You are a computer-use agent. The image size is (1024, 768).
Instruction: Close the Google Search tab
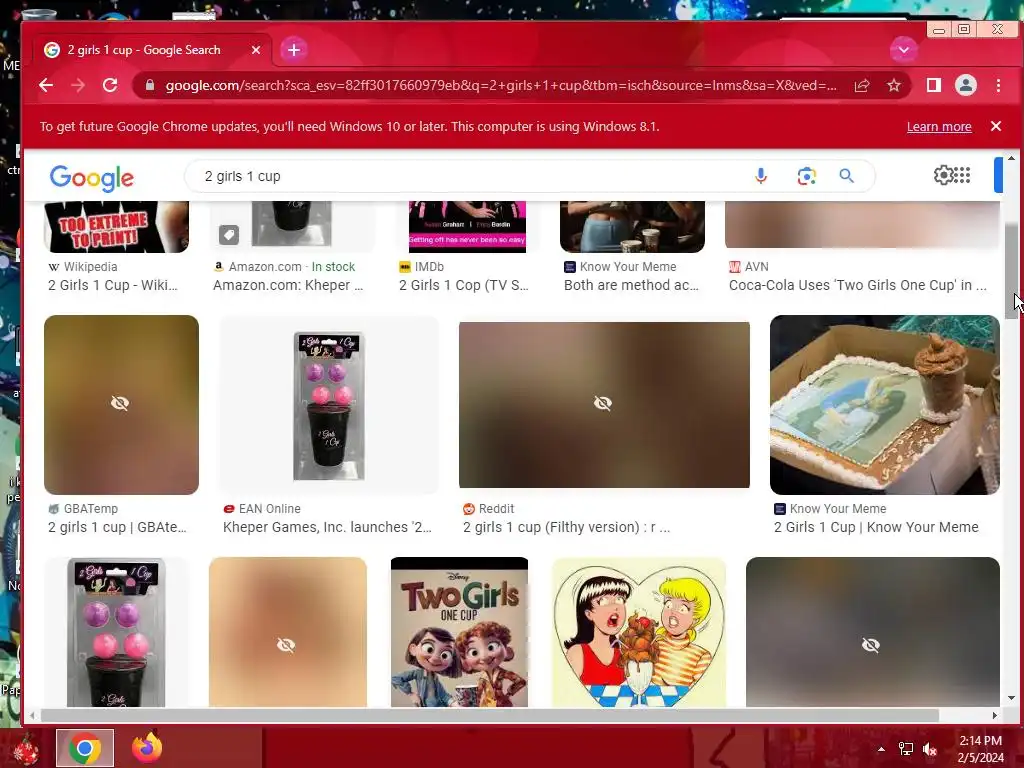[x=256, y=50]
